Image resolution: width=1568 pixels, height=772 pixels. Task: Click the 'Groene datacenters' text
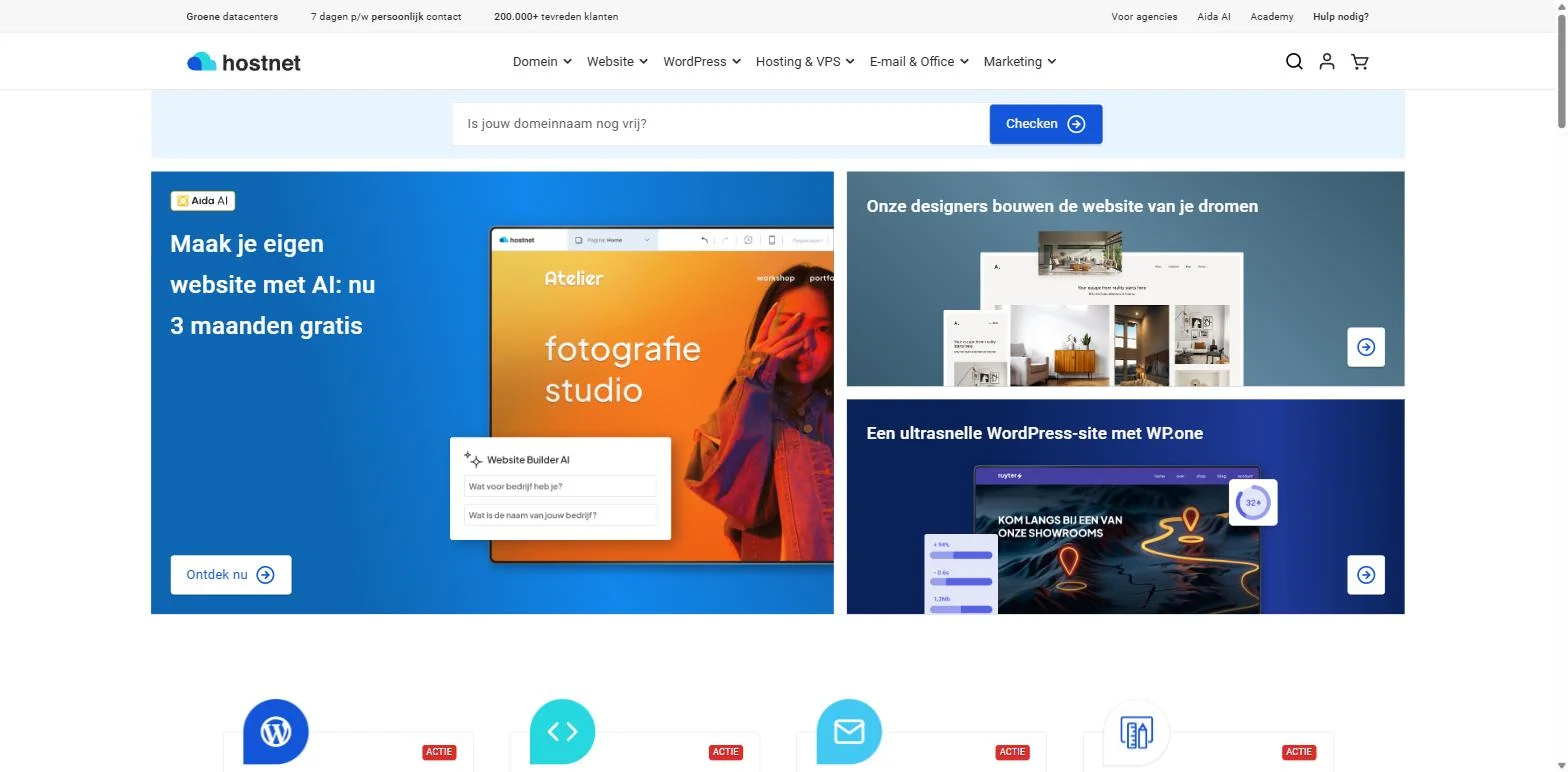(x=232, y=17)
